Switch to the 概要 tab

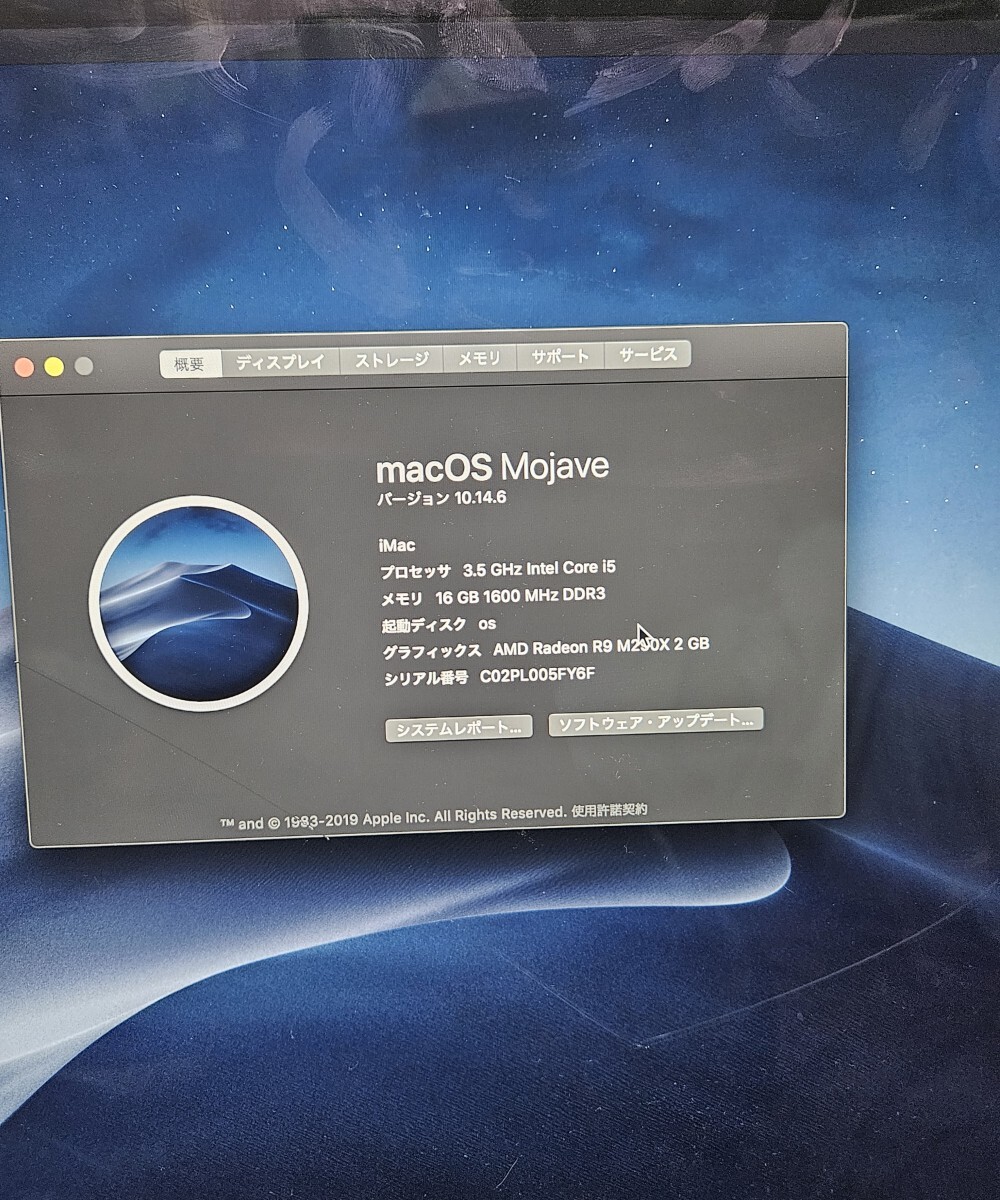[190, 364]
